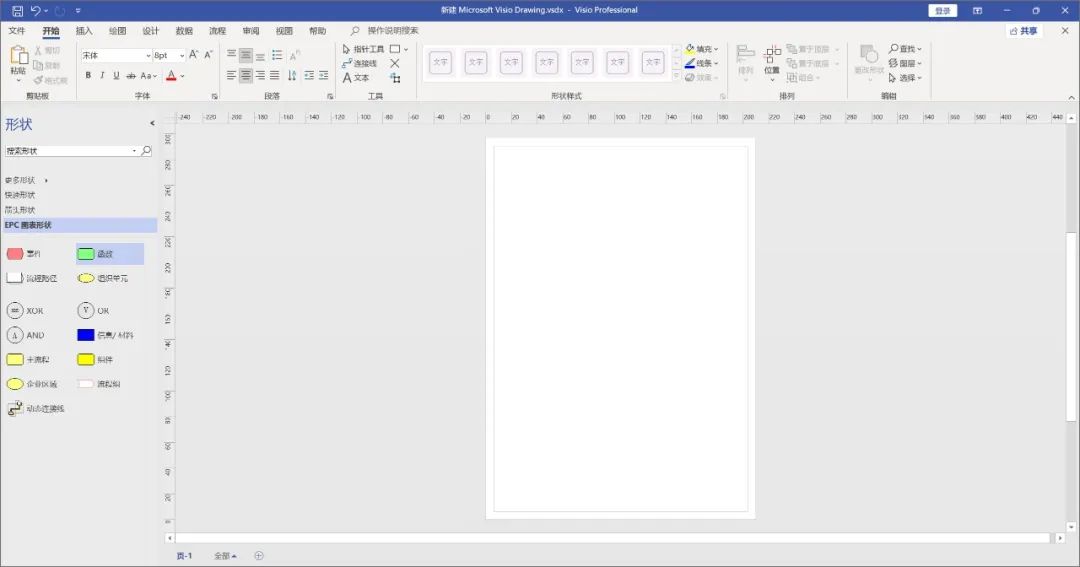Decrease font size with smaller A icon
The width and height of the screenshot is (1080, 567).
tap(208, 54)
